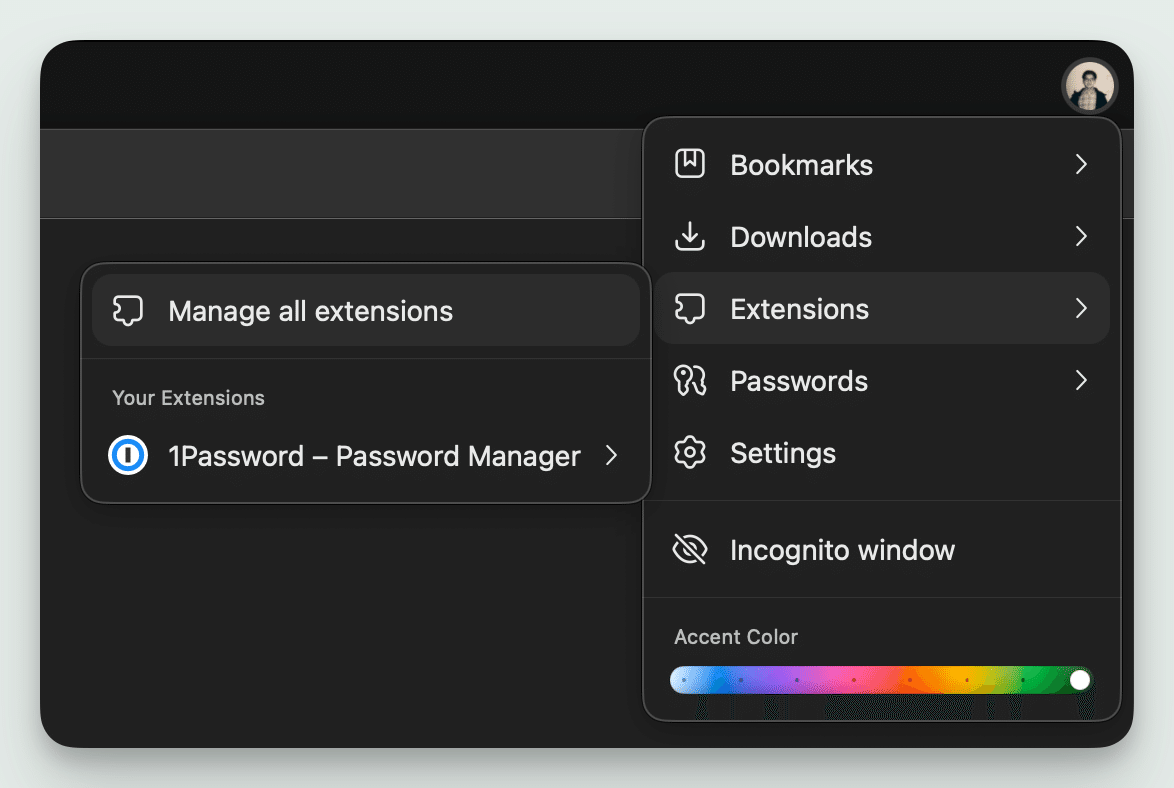Choose Manage all extensions
The height and width of the screenshot is (788, 1174).
[311, 311]
